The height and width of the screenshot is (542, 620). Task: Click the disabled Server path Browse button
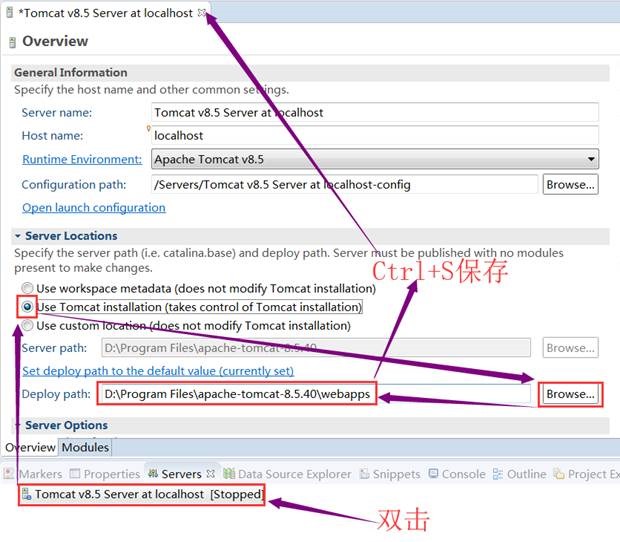pos(570,348)
